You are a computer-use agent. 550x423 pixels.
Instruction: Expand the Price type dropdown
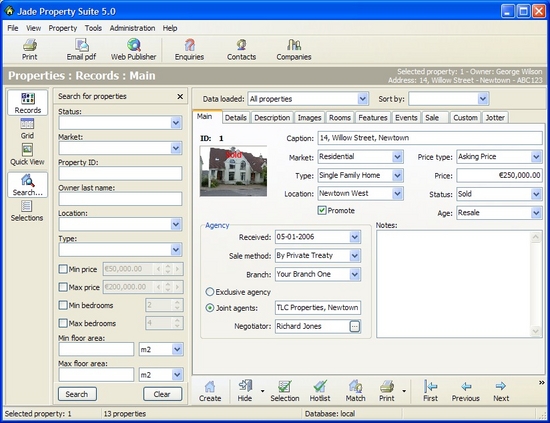pyautogui.click(x=536, y=156)
